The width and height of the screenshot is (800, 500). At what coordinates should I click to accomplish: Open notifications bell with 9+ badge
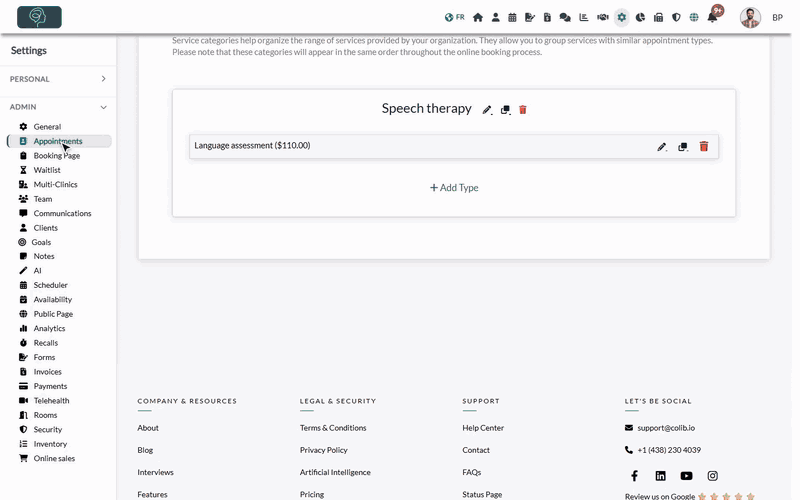(x=713, y=17)
